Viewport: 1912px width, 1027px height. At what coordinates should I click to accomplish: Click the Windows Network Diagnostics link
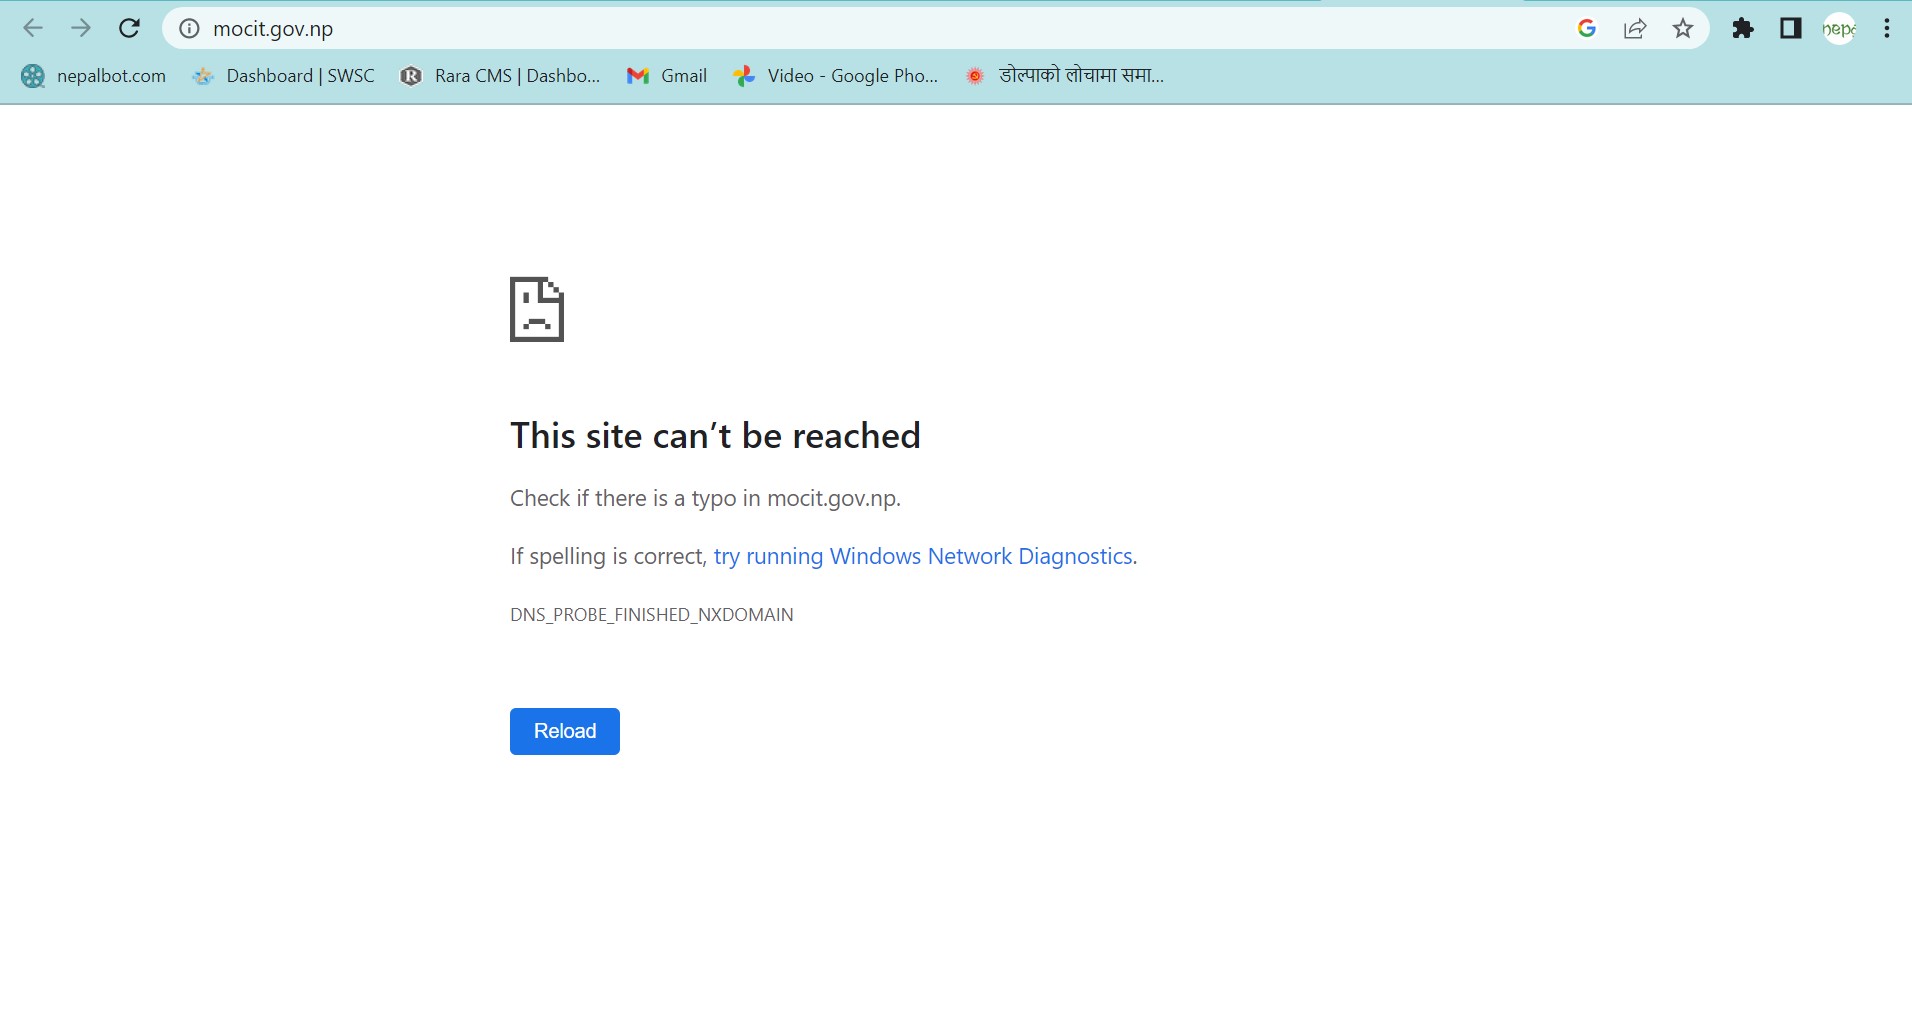(923, 556)
